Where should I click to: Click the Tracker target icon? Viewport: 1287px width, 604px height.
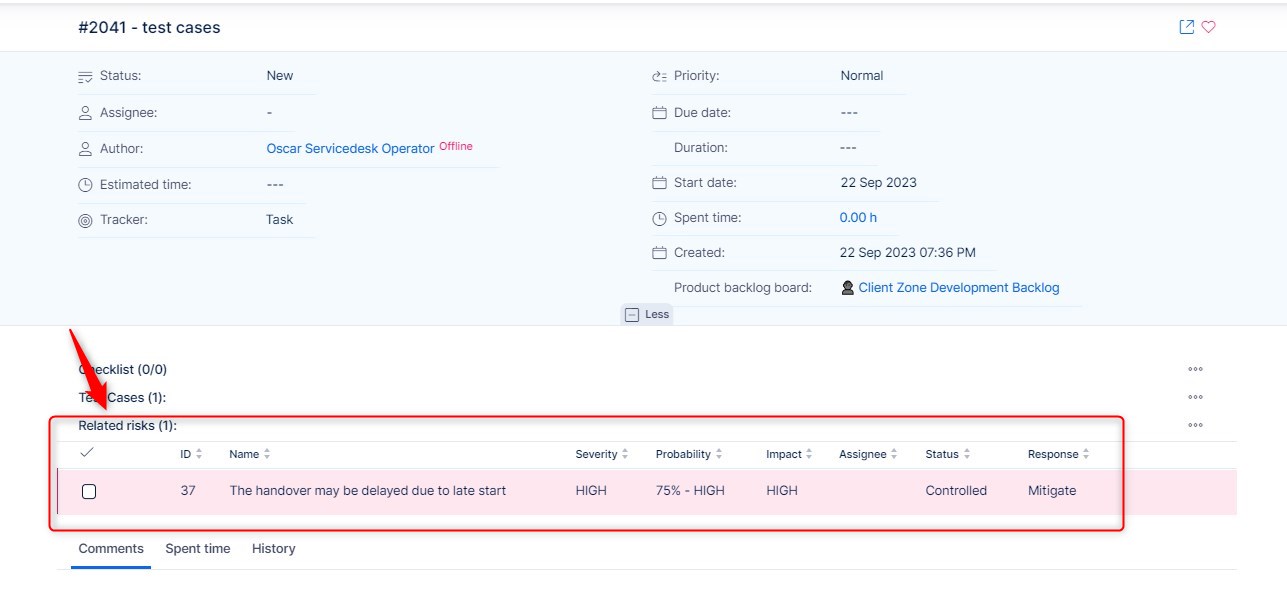(x=85, y=220)
